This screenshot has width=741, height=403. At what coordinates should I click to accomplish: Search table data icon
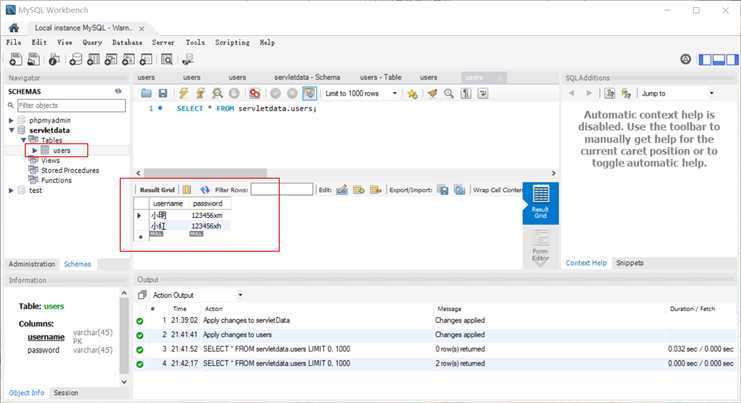click(x=166, y=59)
